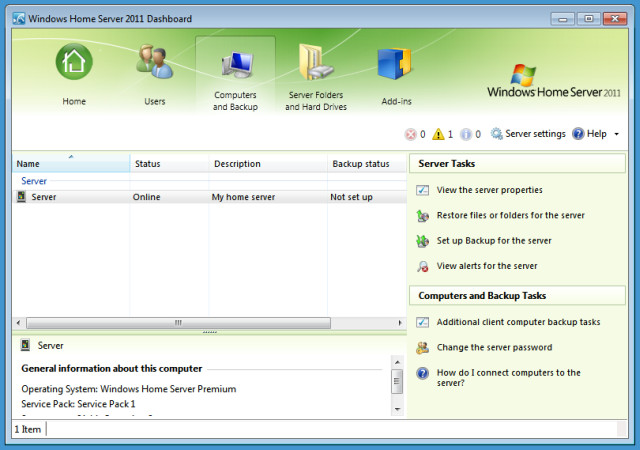The height and width of the screenshot is (450, 640).
Task: Click details pane scroll down arrow
Action: coord(397,409)
